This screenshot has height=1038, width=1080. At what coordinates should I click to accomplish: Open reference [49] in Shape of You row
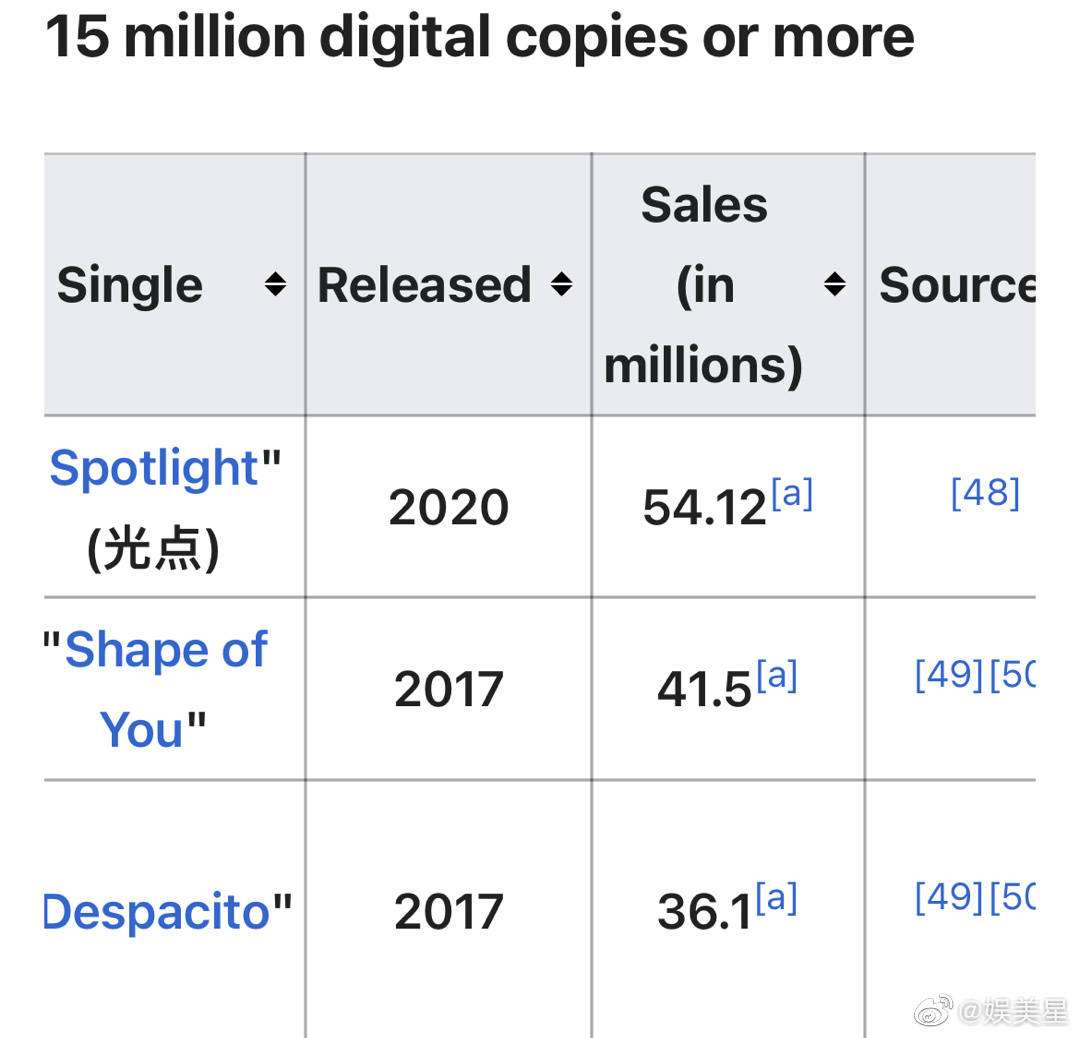pos(949,675)
